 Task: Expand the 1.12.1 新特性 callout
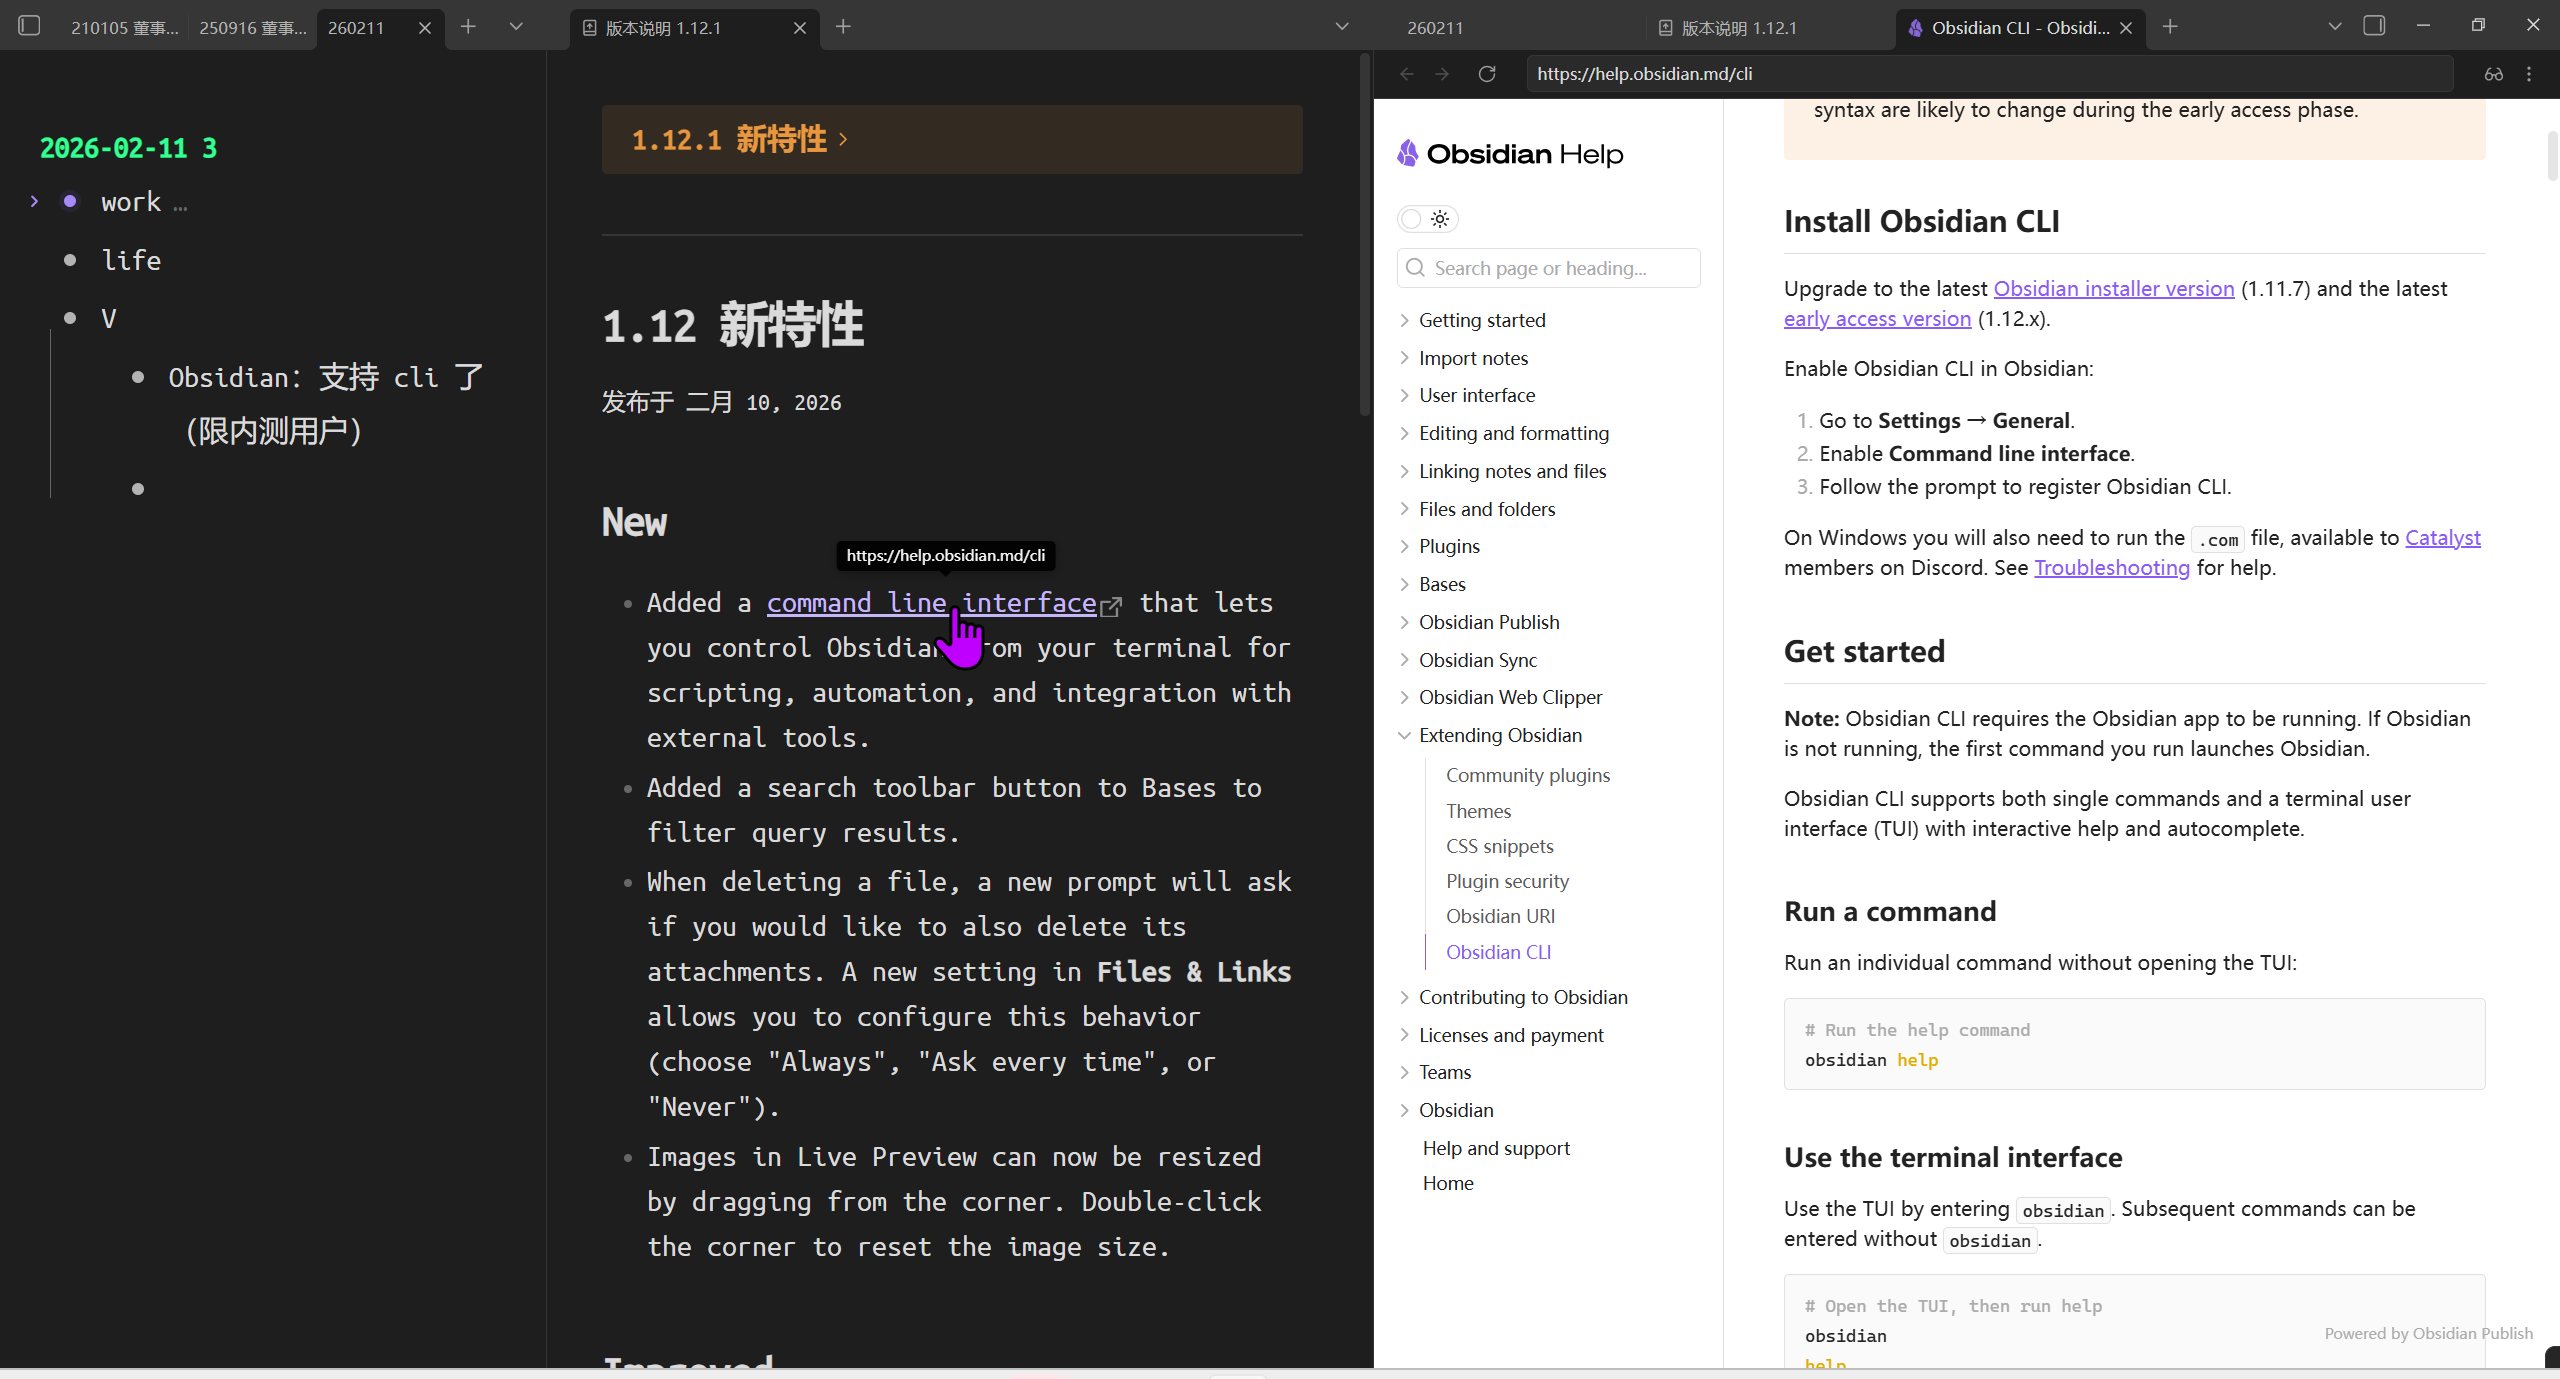tap(842, 140)
